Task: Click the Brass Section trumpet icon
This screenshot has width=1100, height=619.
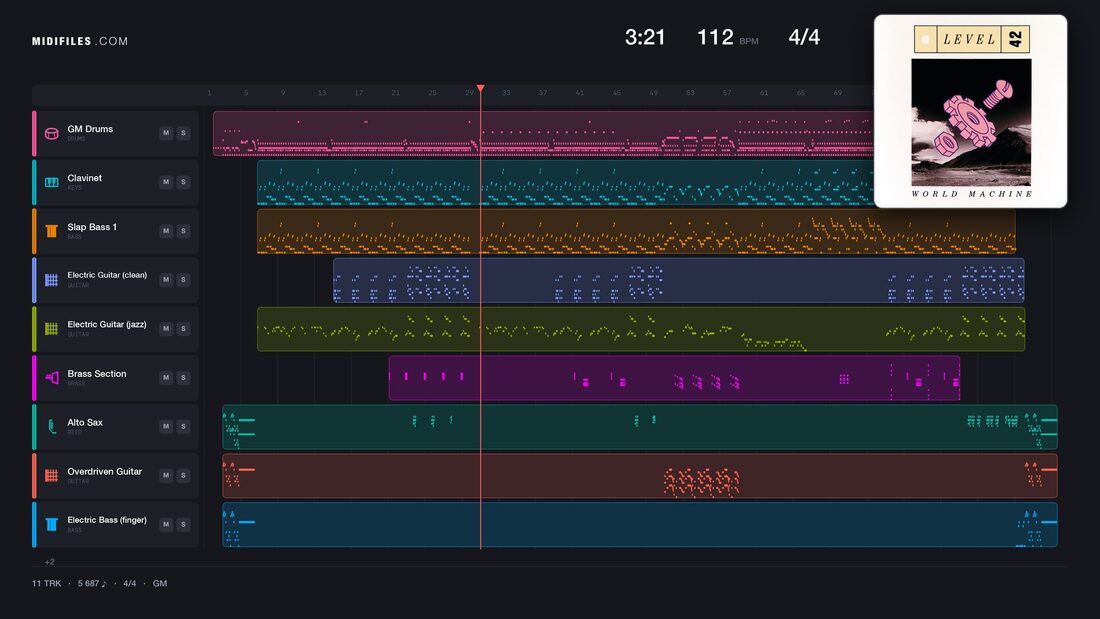Action: click(51, 378)
